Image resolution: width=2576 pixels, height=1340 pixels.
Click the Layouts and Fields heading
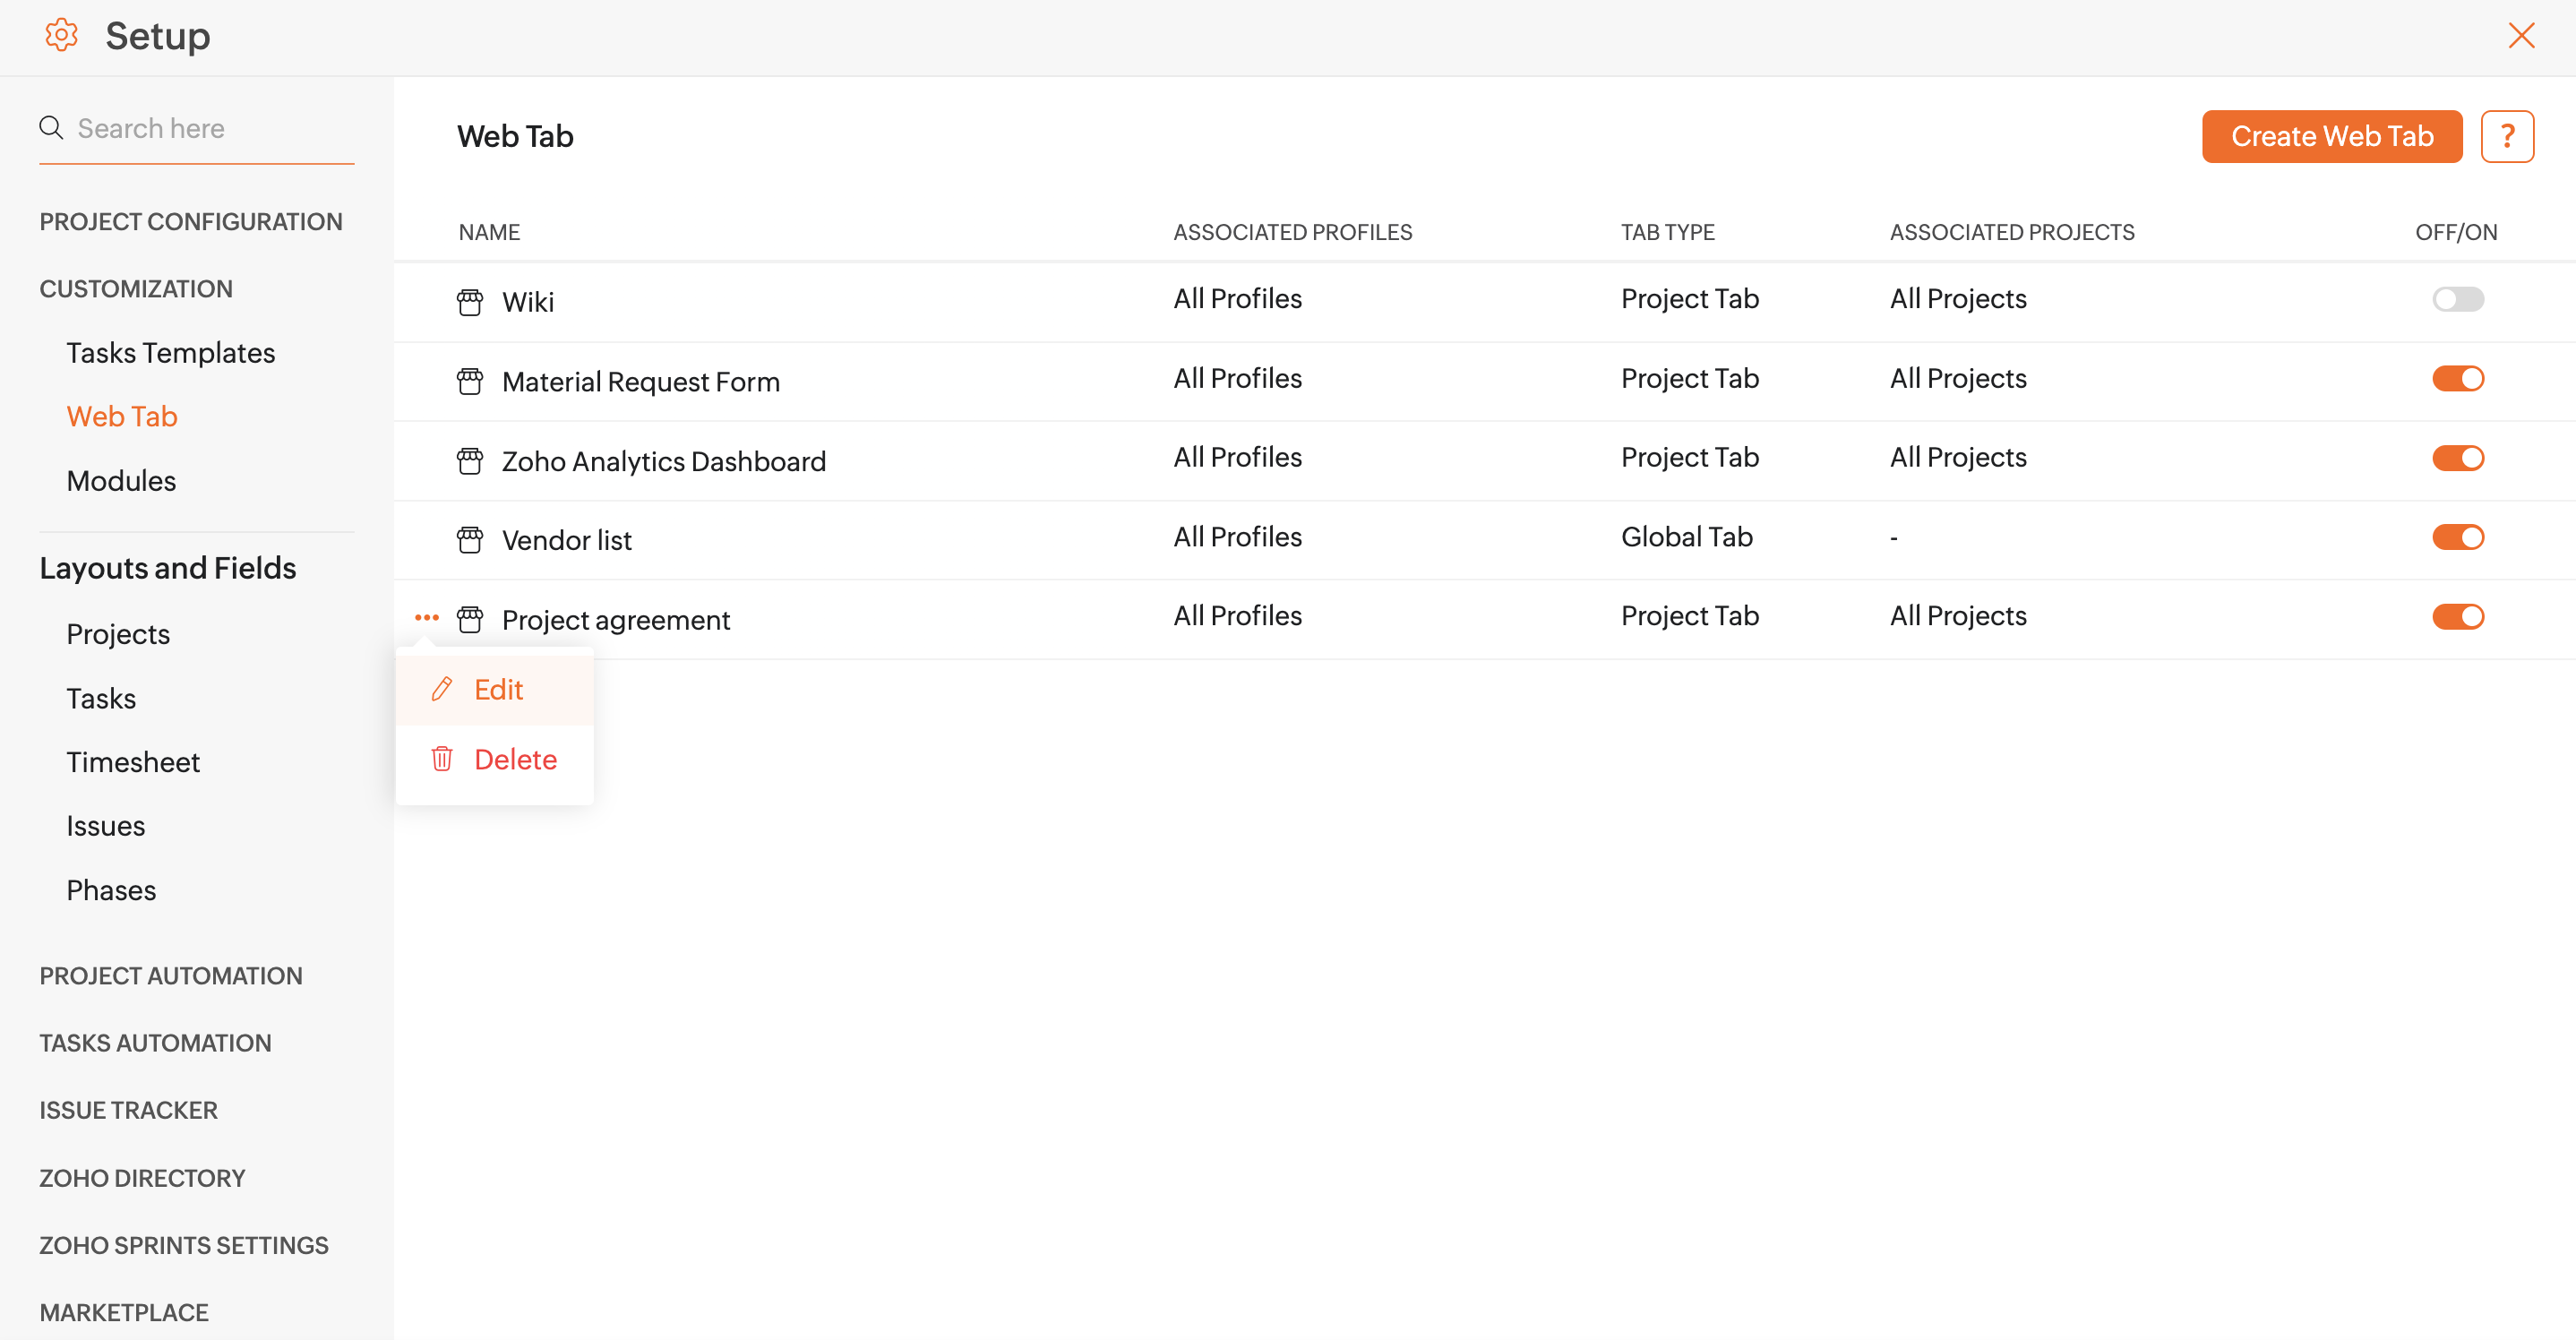[168, 568]
